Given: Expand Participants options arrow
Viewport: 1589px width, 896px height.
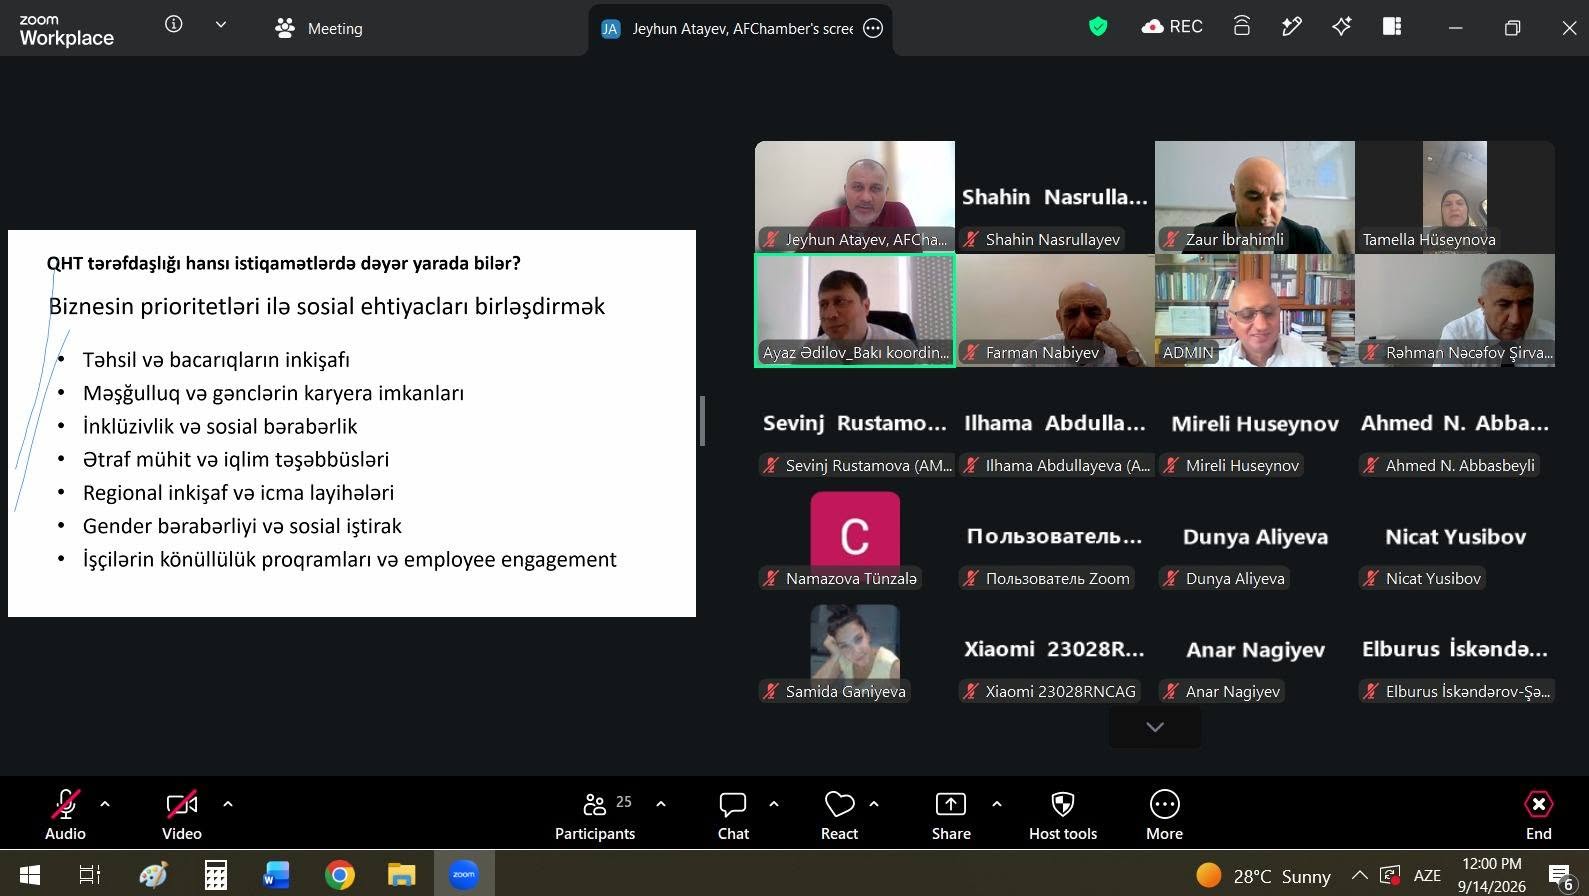Looking at the screenshot, I should tap(661, 804).
